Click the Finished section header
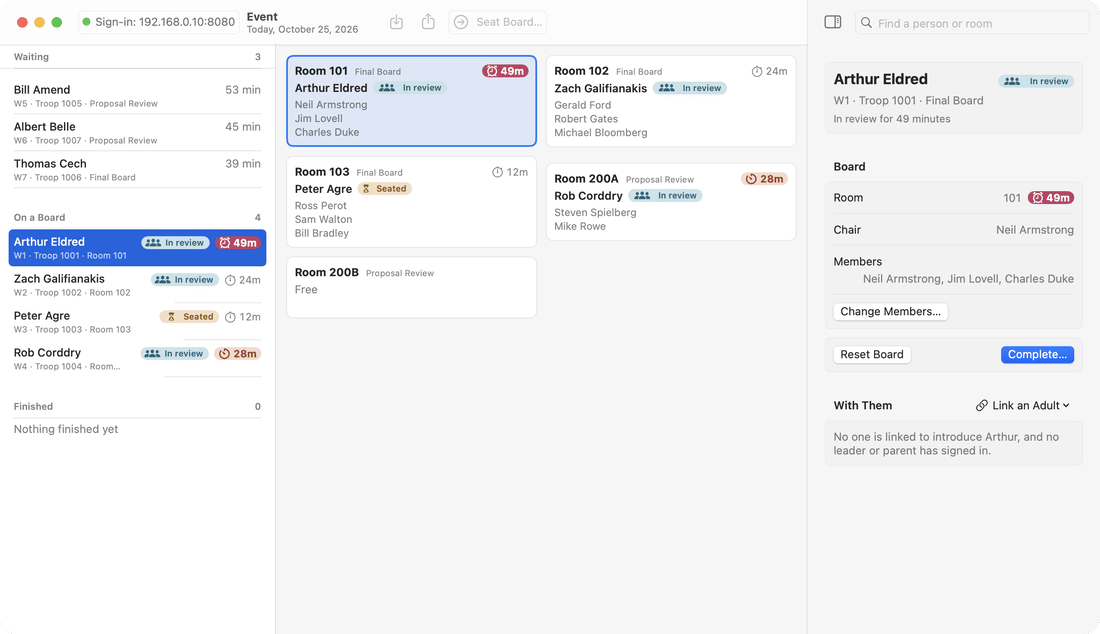Viewport: 1100px width, 634px height. click(138, 407)
